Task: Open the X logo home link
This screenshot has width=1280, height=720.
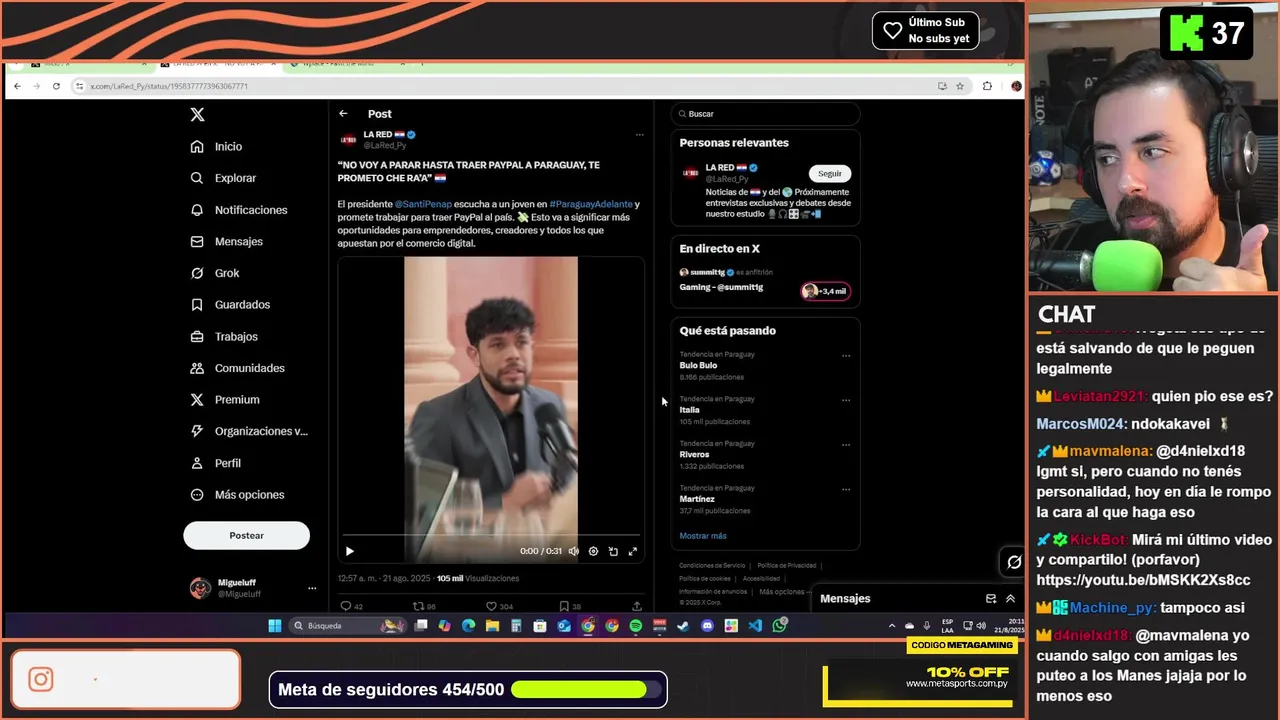Action: click(x=197, y=114)
